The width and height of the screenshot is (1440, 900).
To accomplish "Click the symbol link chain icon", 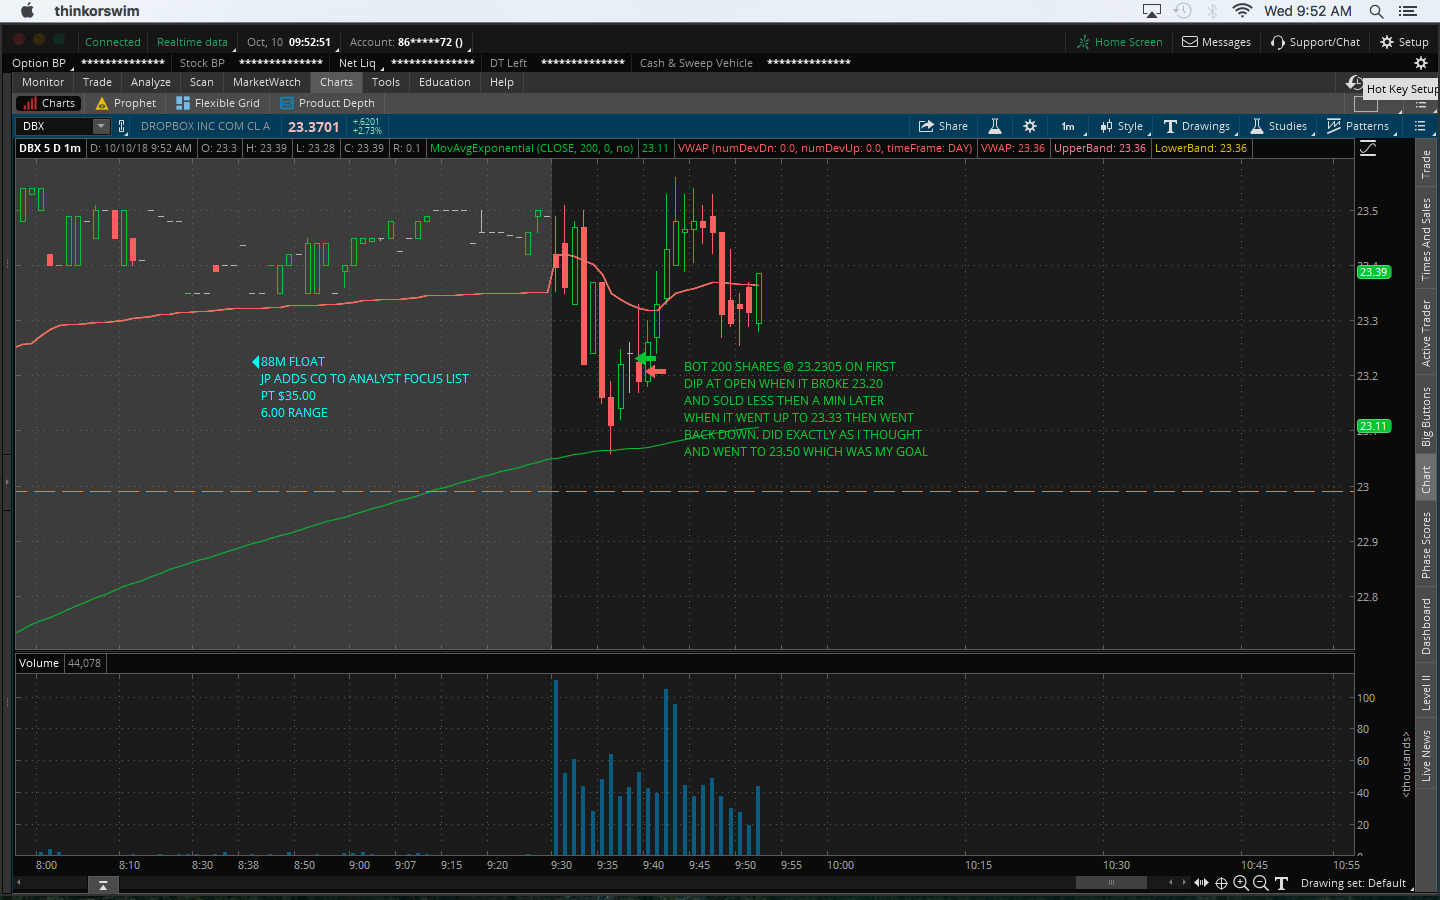I will pos(122,126).
